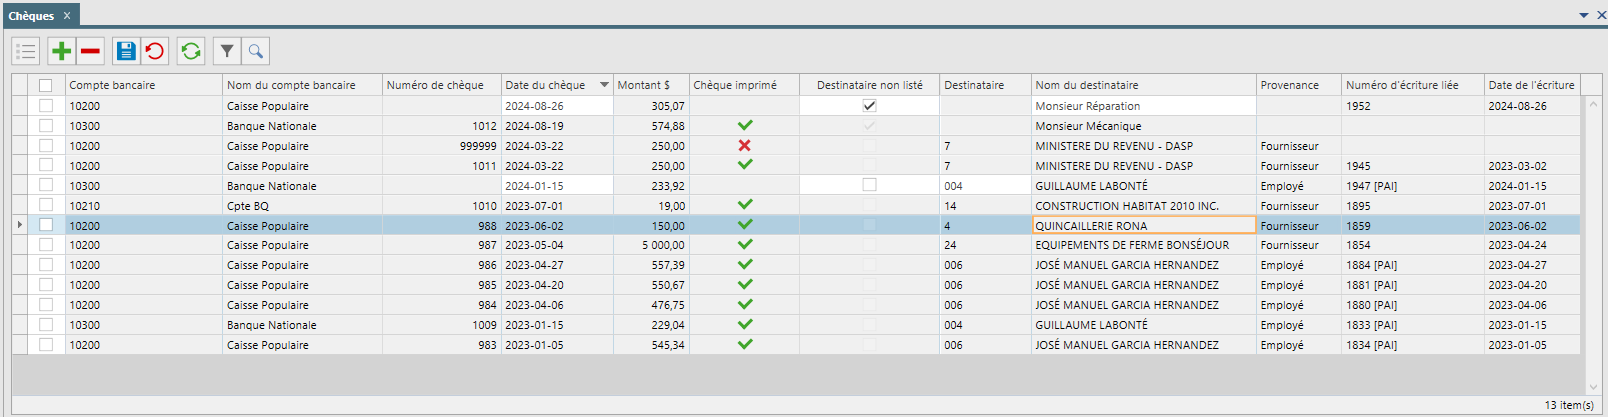Click the row indicator arrow for cheque 988
This screenshot has height=417, width=1608.
point(20,225)
